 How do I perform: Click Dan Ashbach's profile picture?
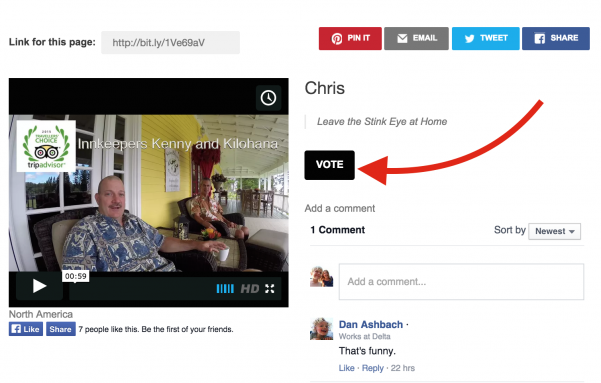tap(321, 329)
